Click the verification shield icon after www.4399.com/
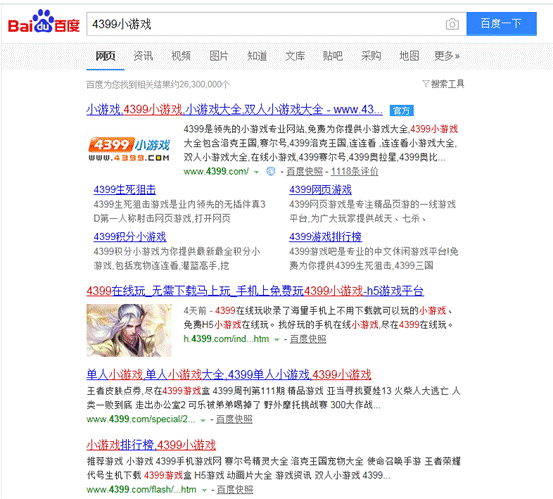Image resolution: width=553 pixels, height=499 pixels. pos(271,172)
